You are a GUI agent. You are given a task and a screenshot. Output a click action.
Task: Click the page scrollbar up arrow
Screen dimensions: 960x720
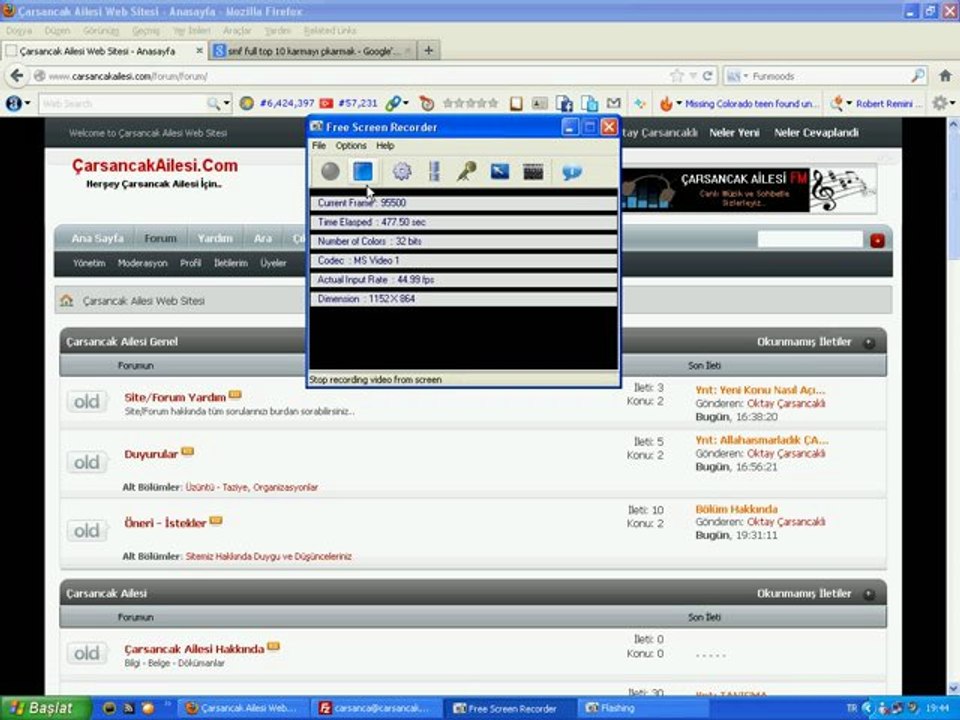pyautogui.click(x=953, y=124)
